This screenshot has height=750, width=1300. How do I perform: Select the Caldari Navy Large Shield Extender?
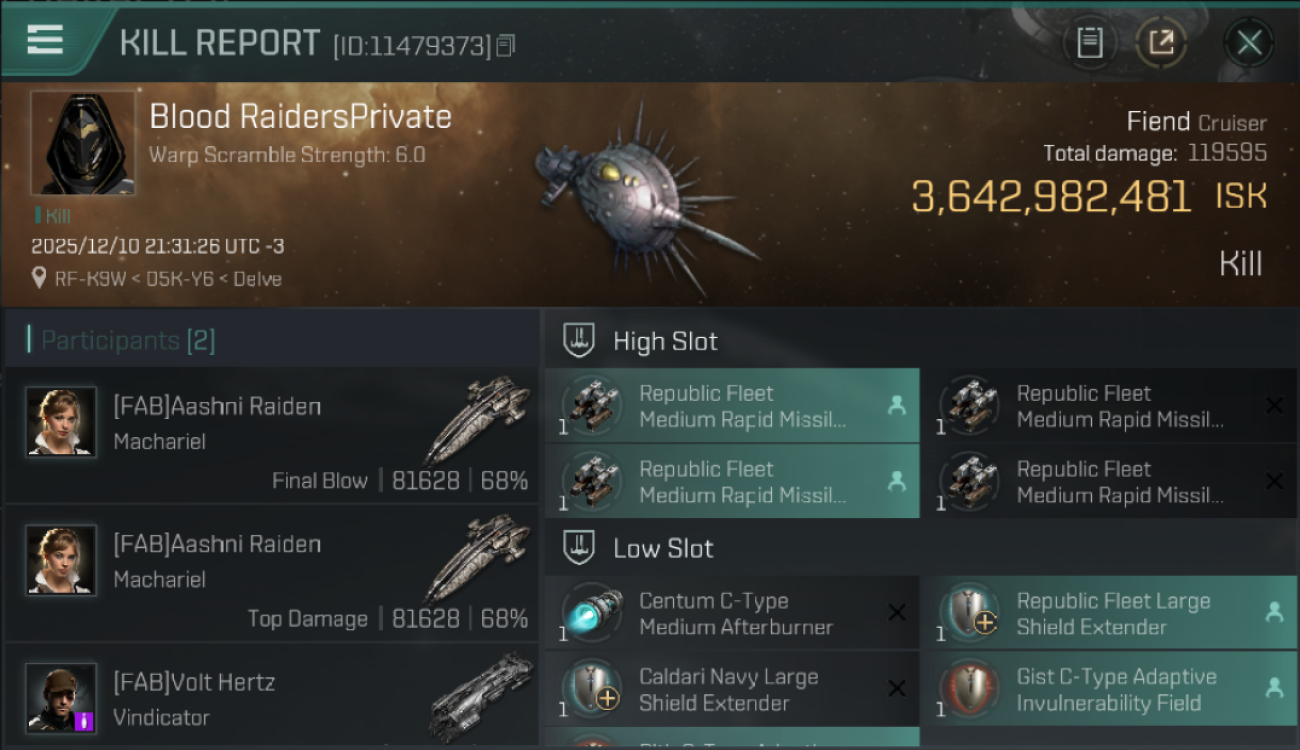tap(730, 689)
